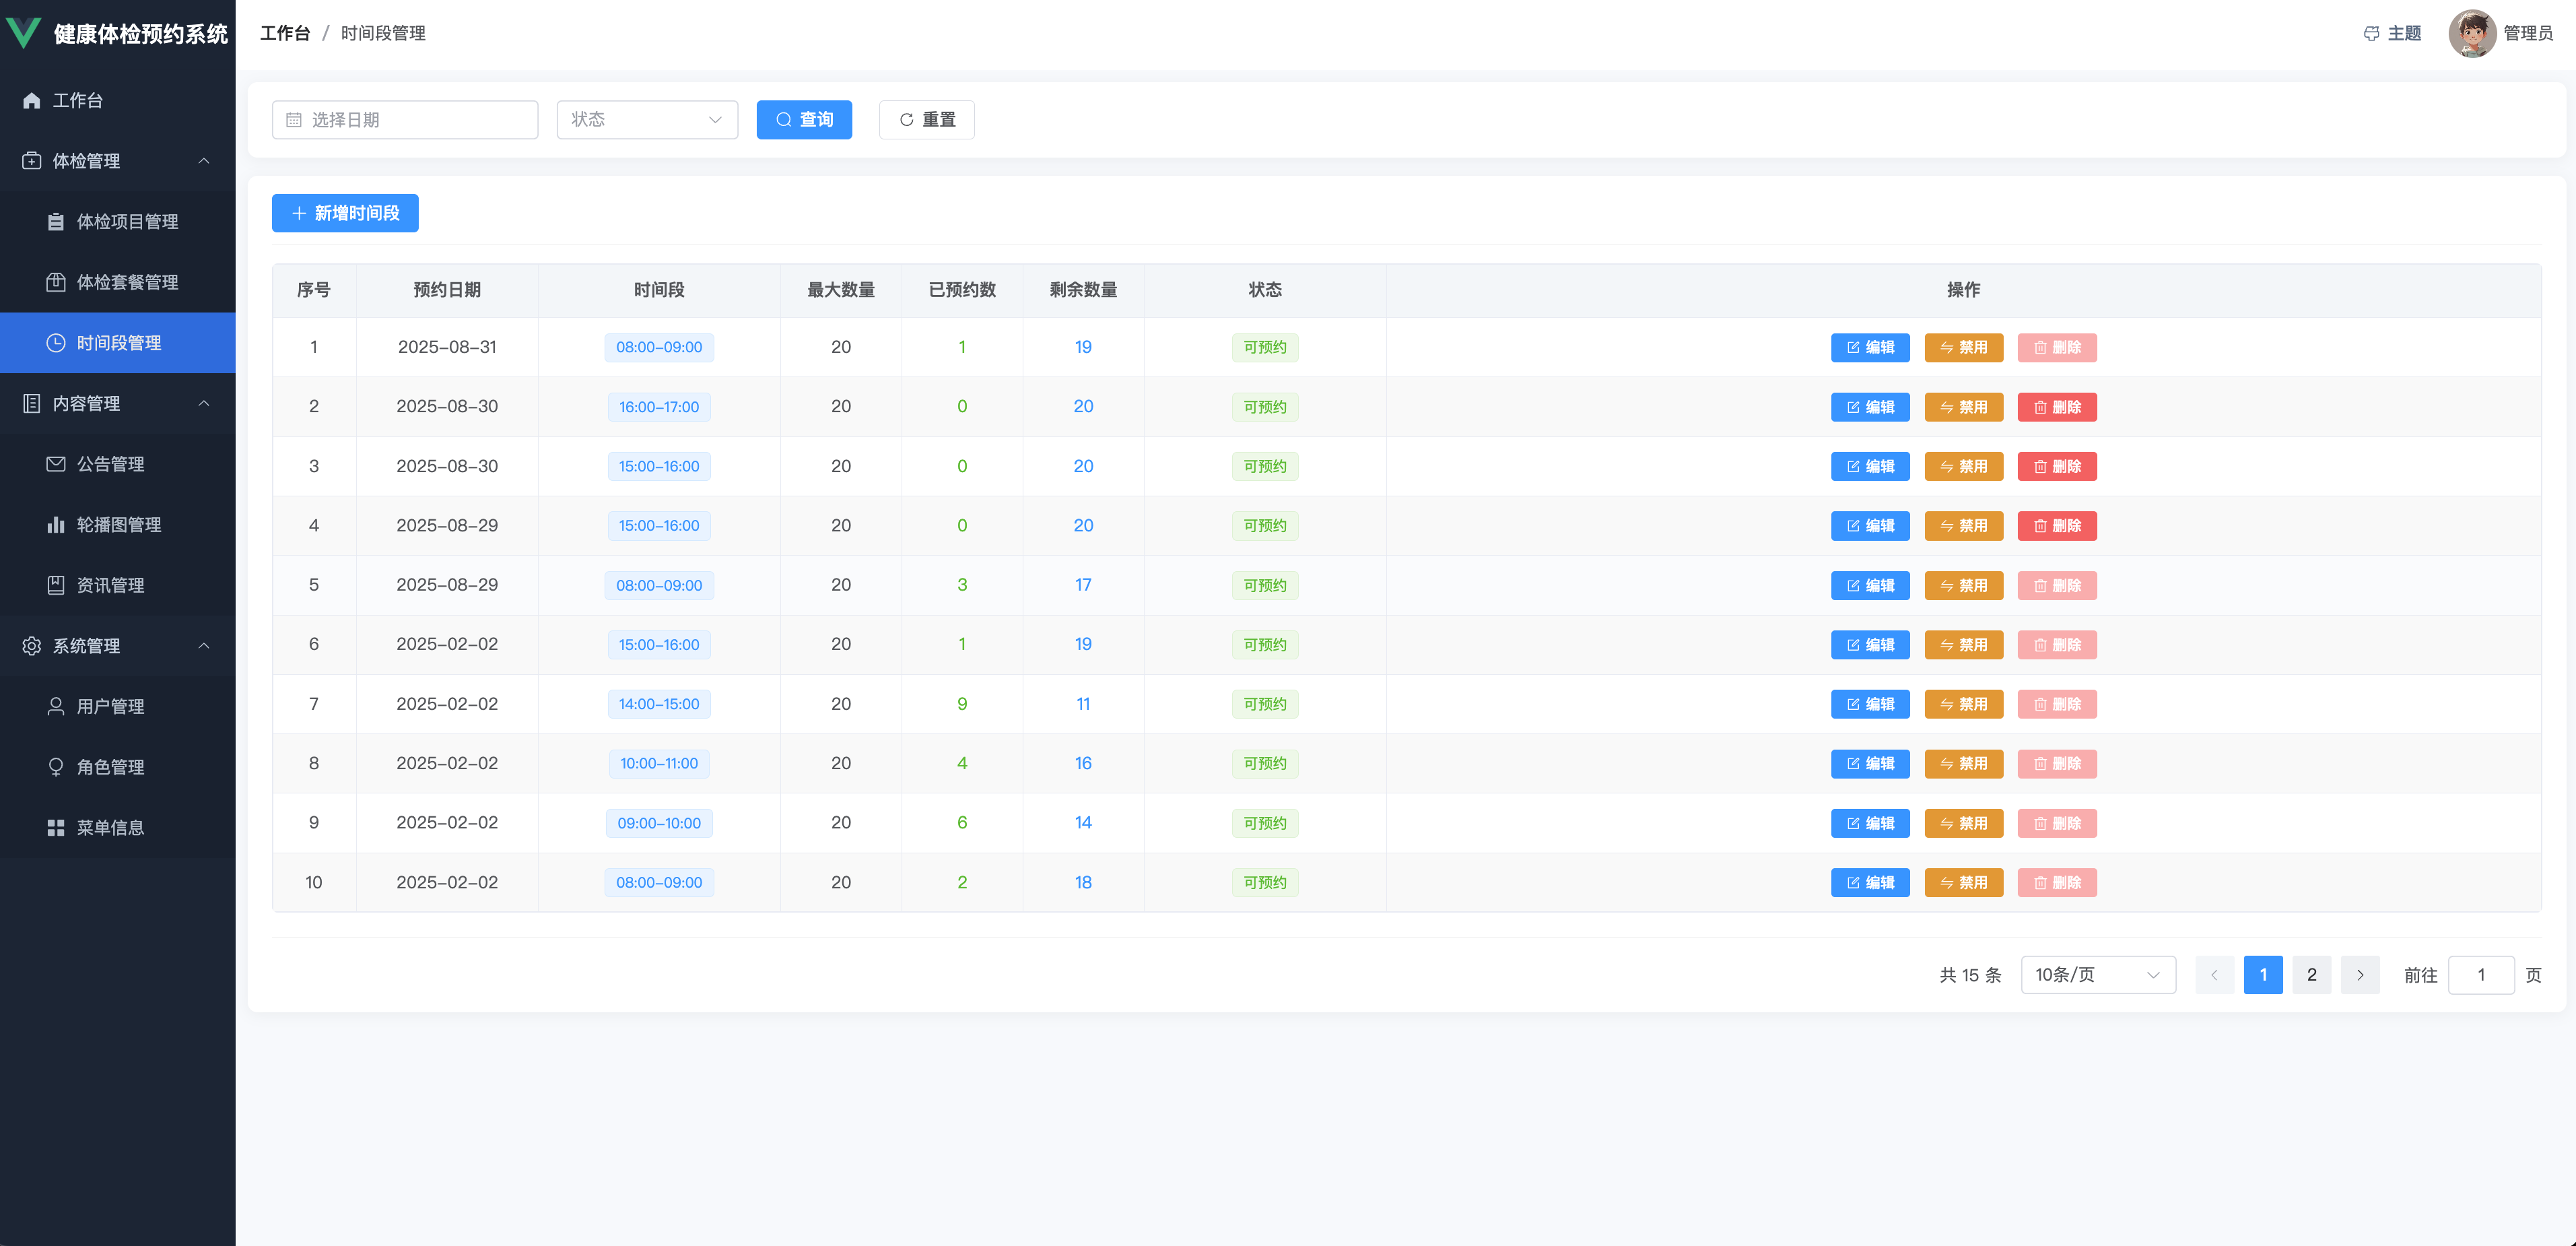
Task: Open 体检套餐管理 in sidebar
Action: 127,282
